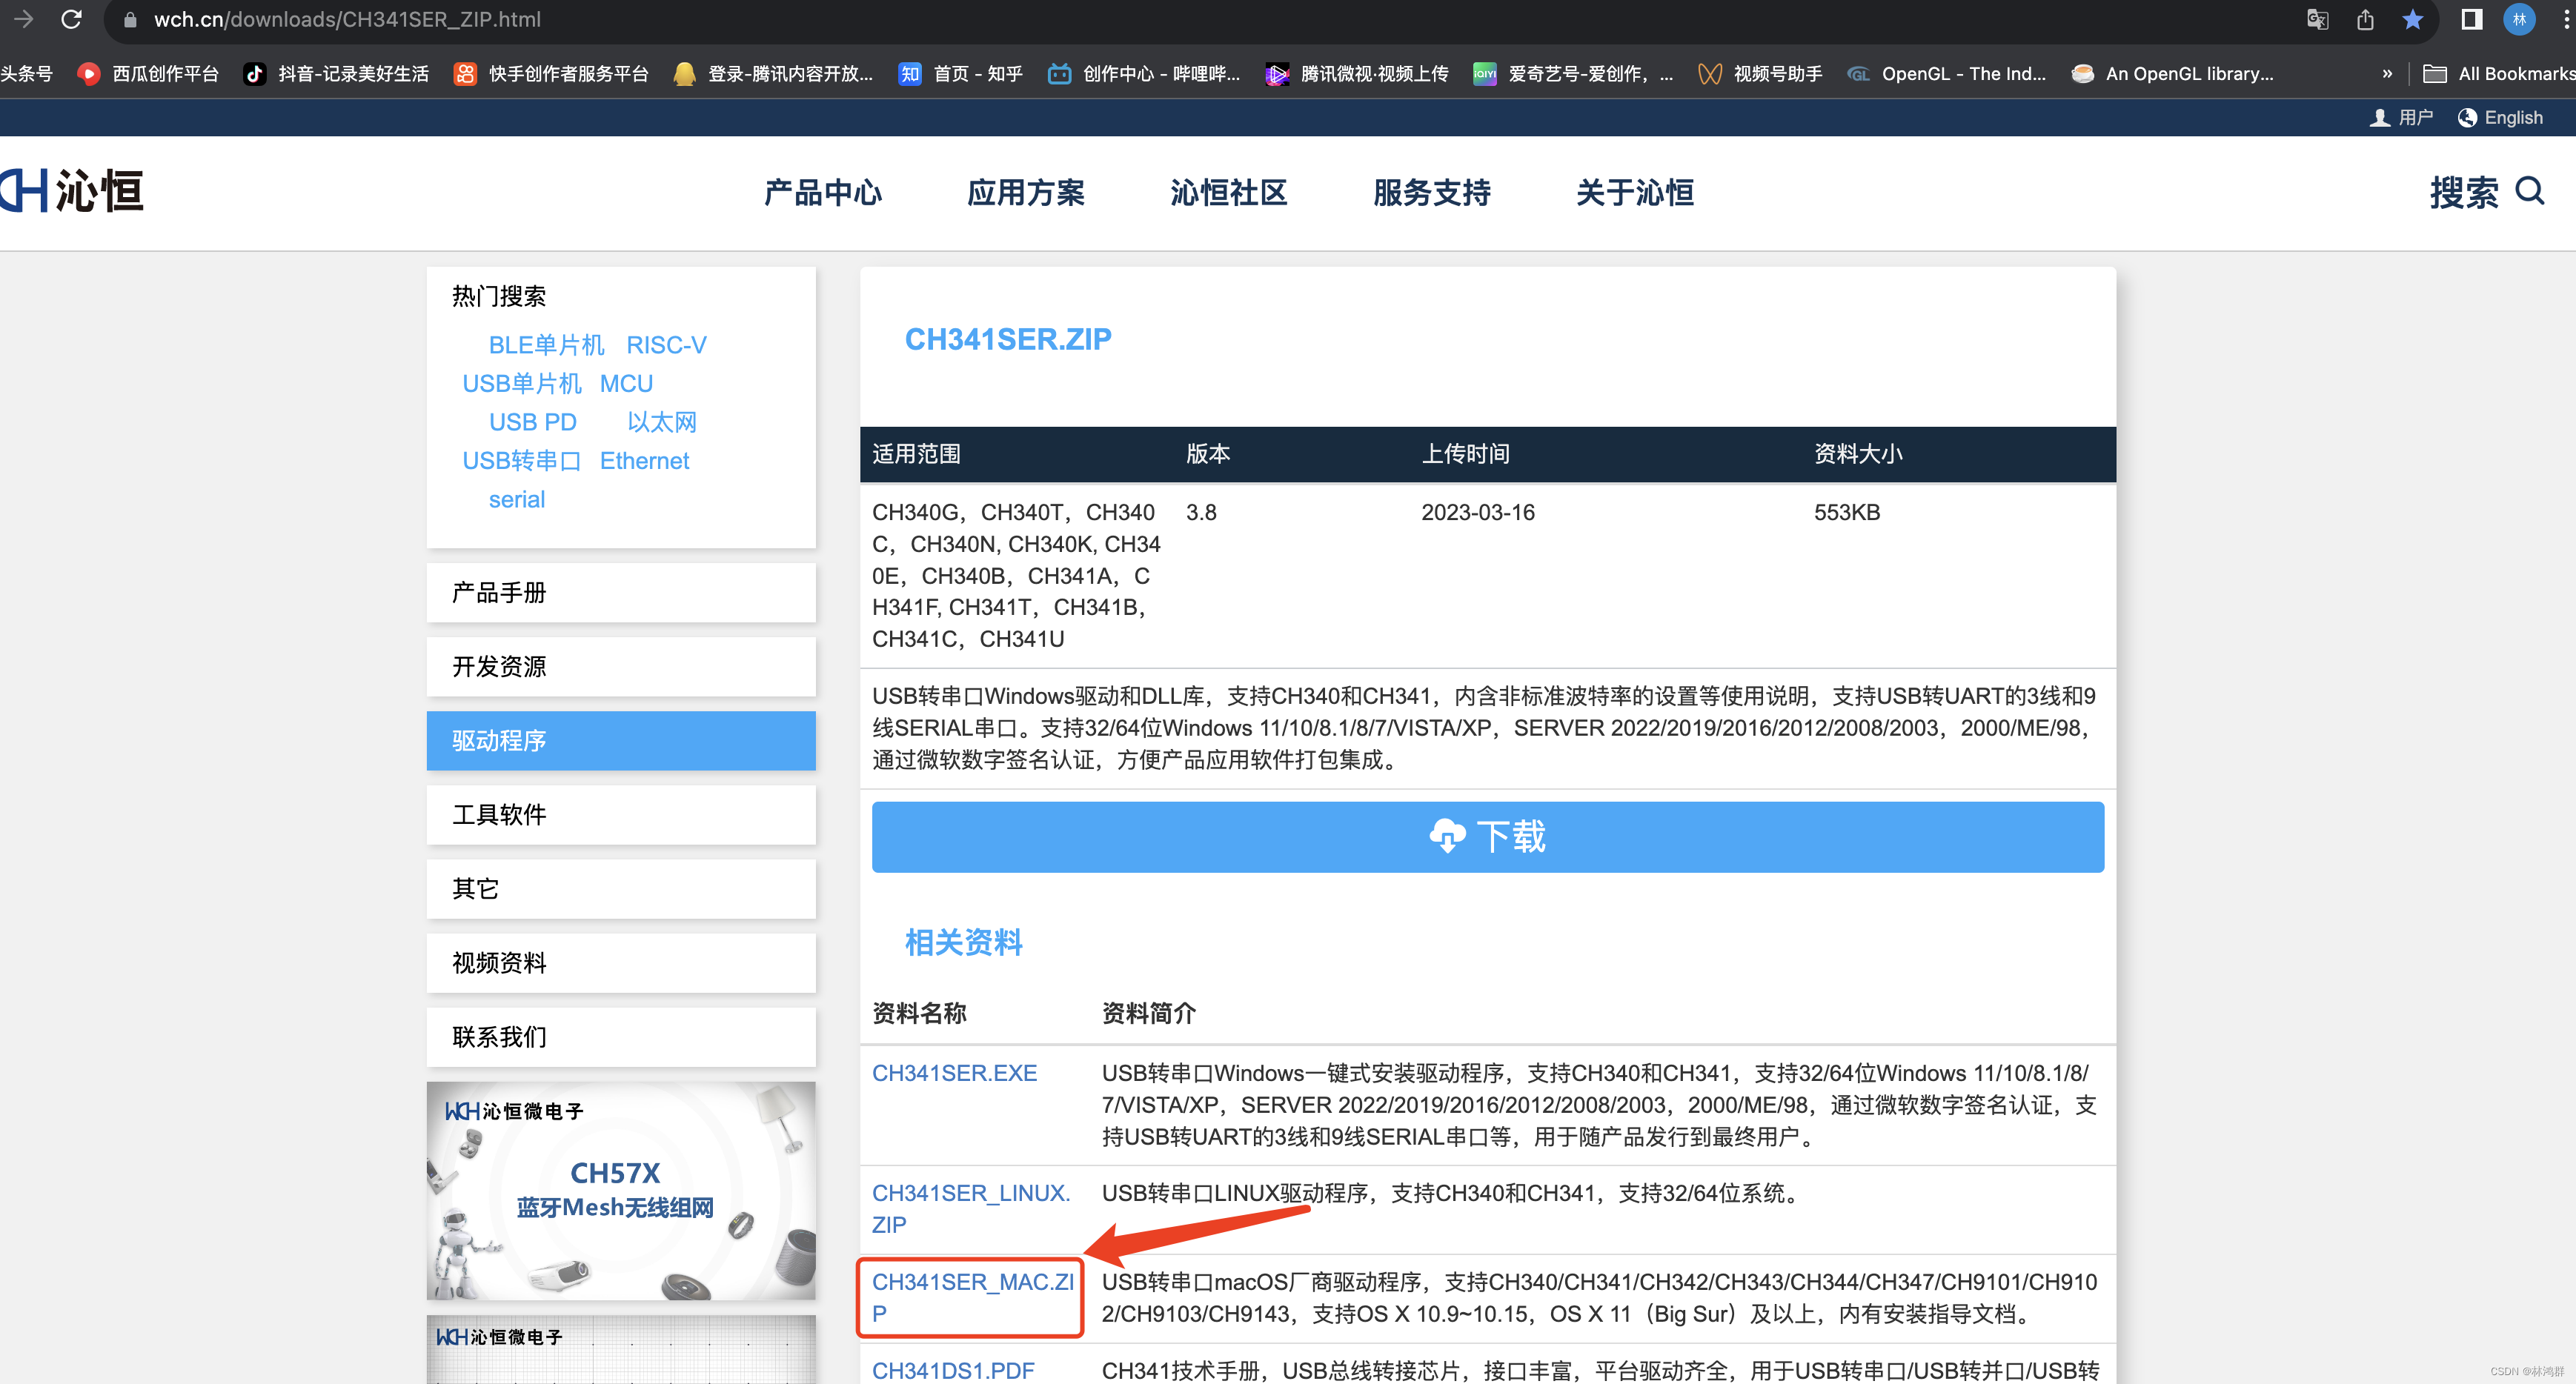This screenshot has height=1384, width=2576.
Task: Click the USB转串口 hot search link
Action: (521, 461)
